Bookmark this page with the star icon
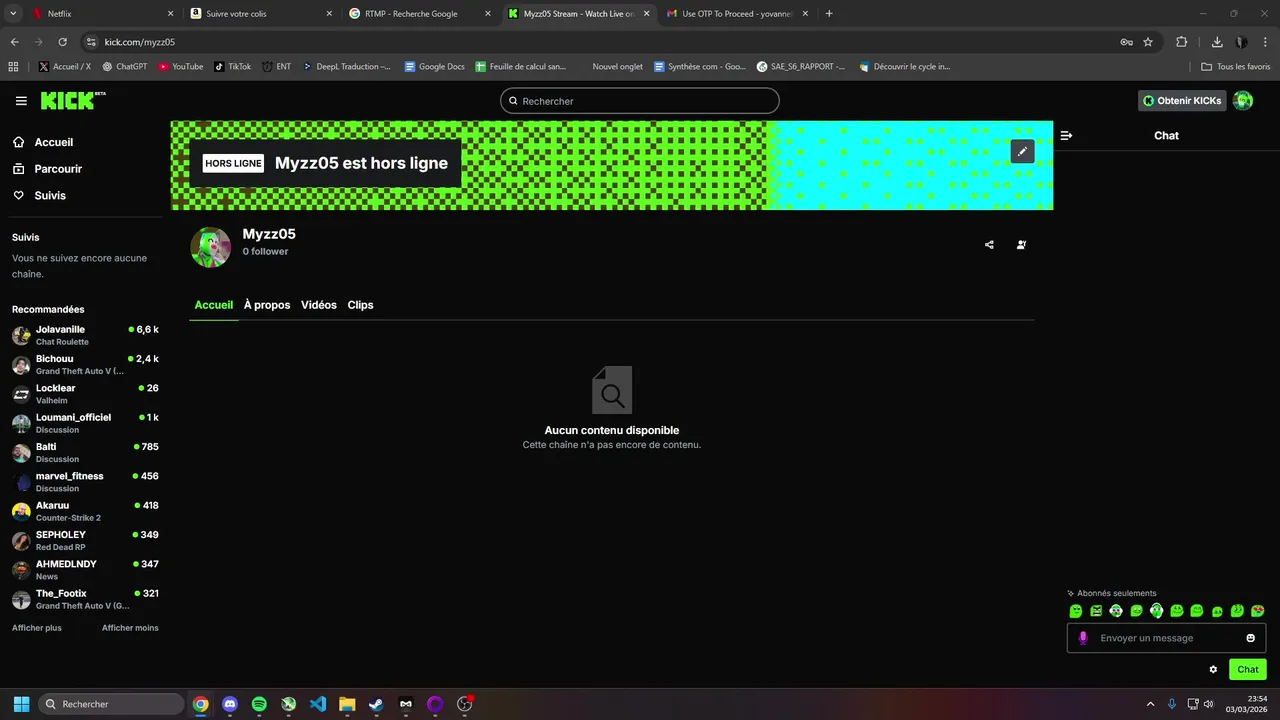This screenshot has height=720, width=1280. click(x=1148, y=42)
